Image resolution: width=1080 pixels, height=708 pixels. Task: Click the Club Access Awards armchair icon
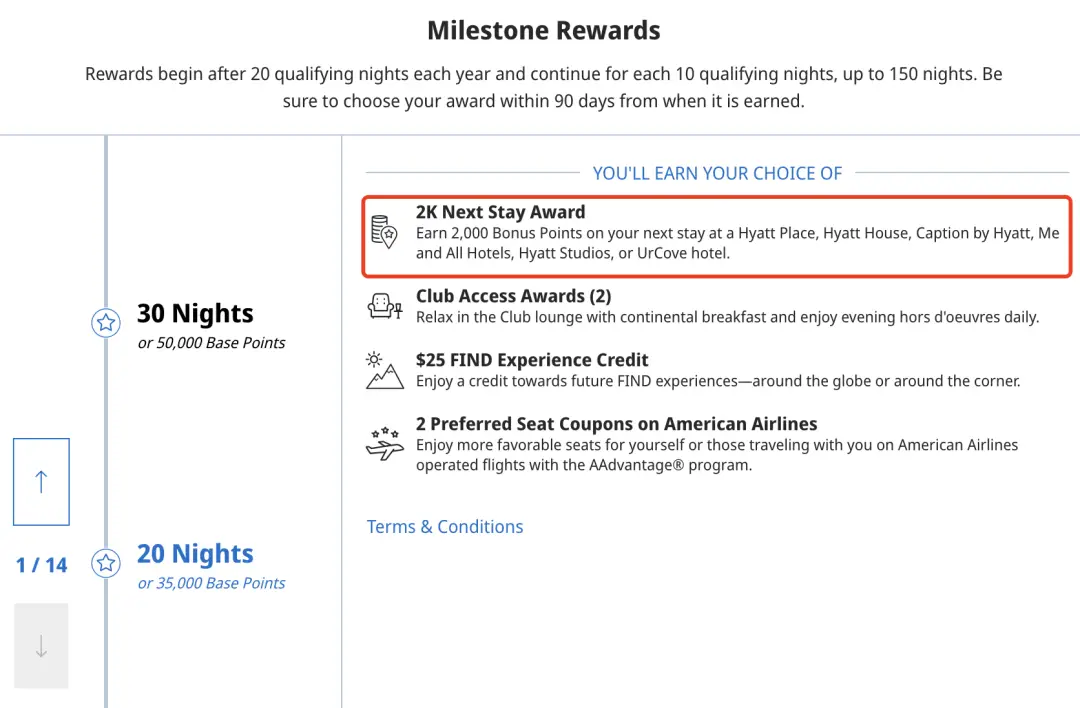point(385,306)
